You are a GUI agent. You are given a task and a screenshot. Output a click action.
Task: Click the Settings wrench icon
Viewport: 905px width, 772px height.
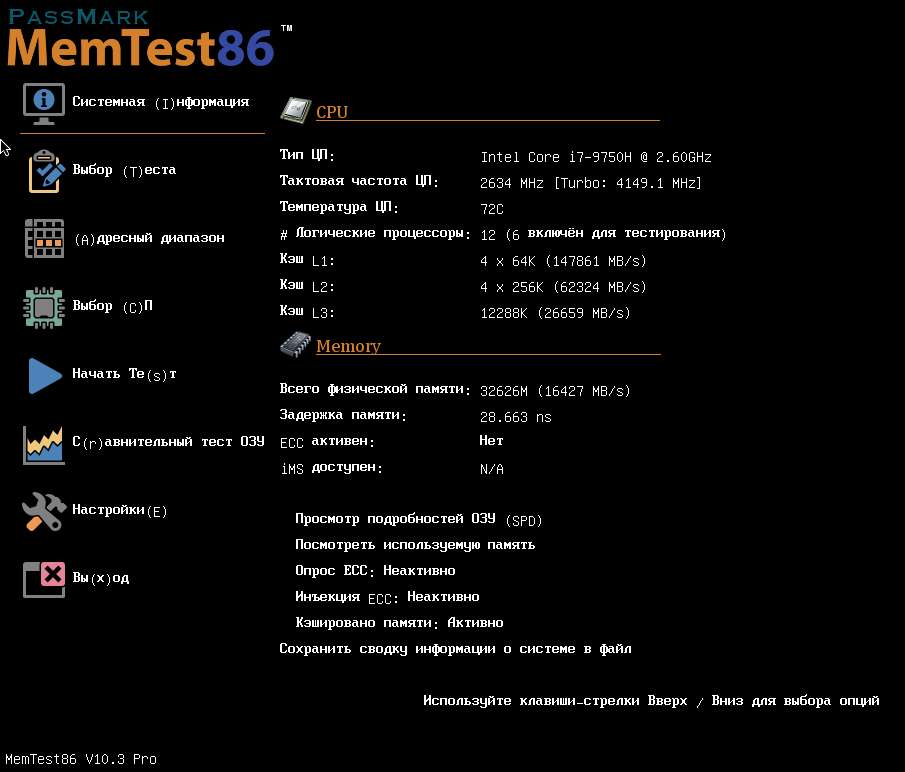point(44,511)
